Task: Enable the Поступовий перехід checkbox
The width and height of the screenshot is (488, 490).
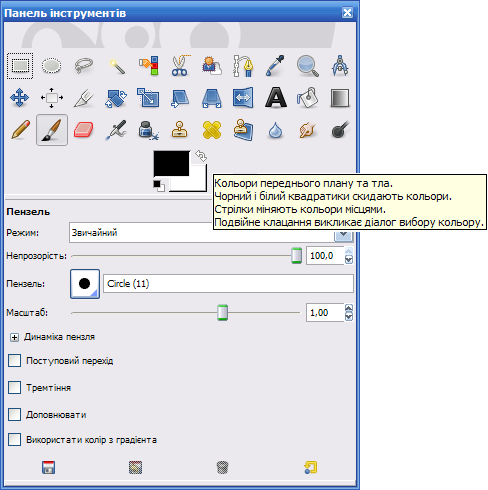Action: click(x=14, y=361)
